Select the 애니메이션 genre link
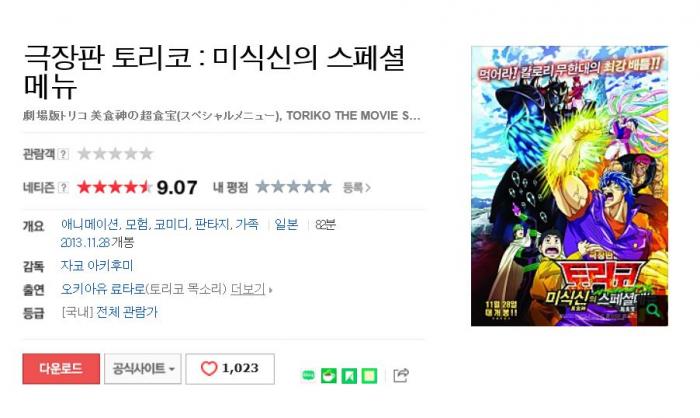 (x=90, y=224)
